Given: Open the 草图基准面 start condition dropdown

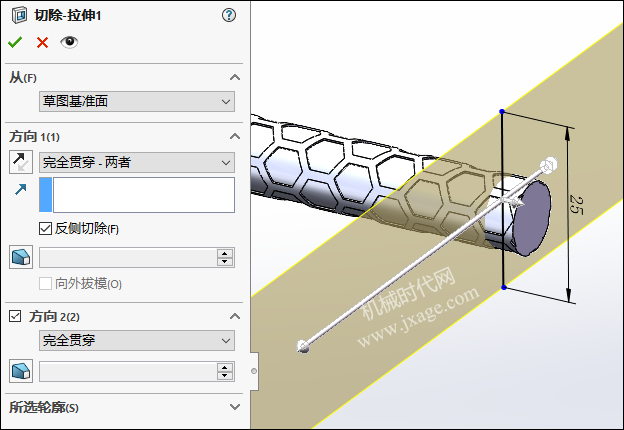Looking at the screenshot, I should point(137,101).
